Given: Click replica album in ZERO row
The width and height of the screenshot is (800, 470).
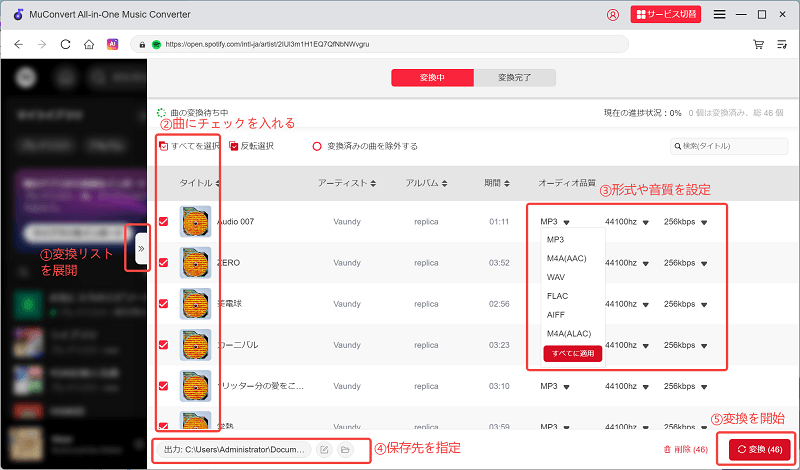Looking at the screenshot, I should point(427,263).
